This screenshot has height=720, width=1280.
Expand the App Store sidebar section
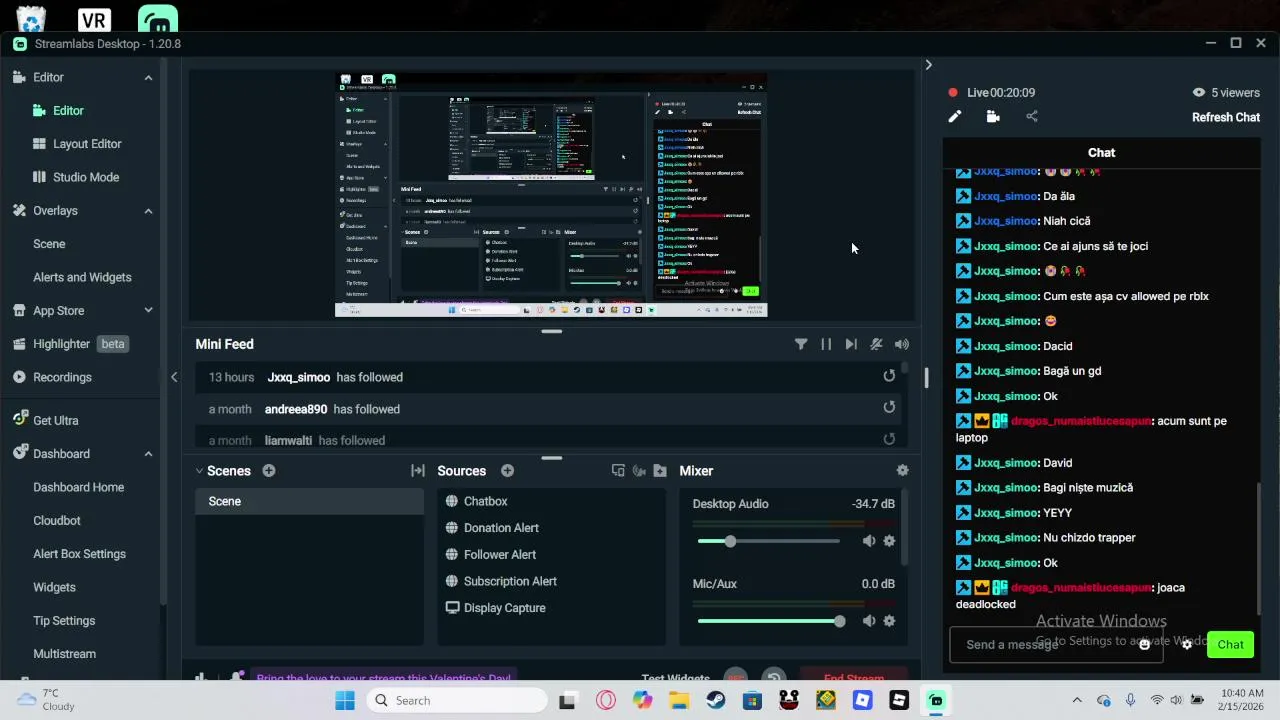pos(148,311)
